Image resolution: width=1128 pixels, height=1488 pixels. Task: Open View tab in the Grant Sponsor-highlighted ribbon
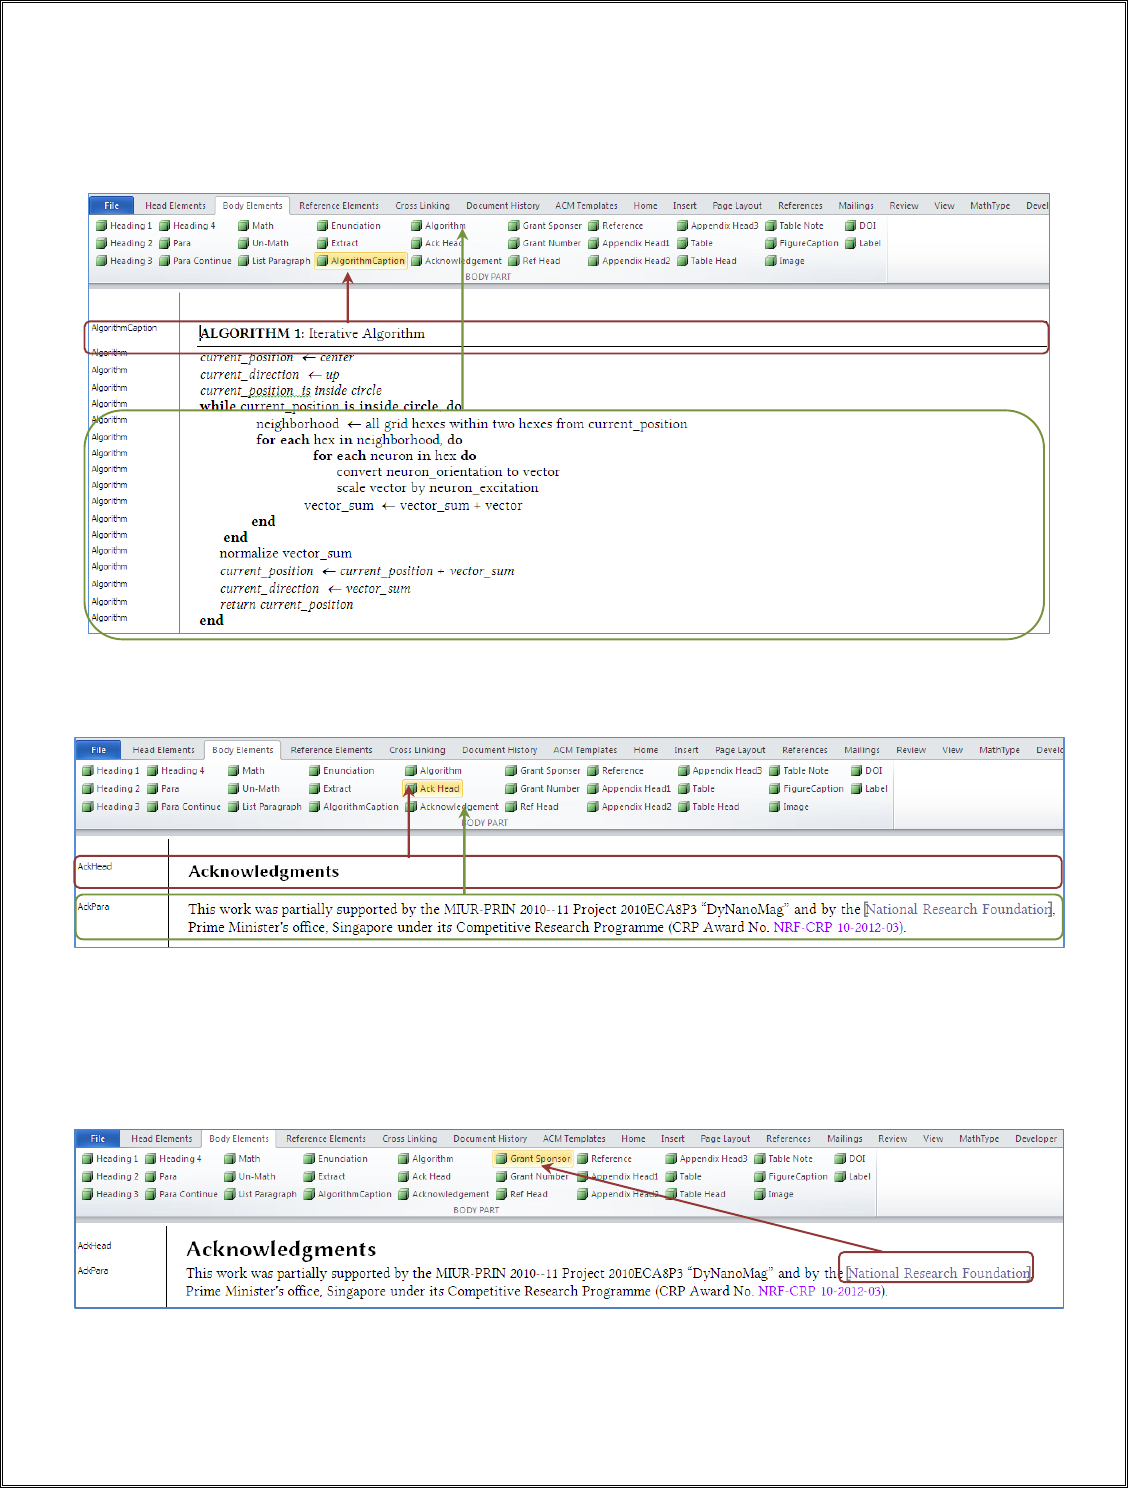(933, 1139)
